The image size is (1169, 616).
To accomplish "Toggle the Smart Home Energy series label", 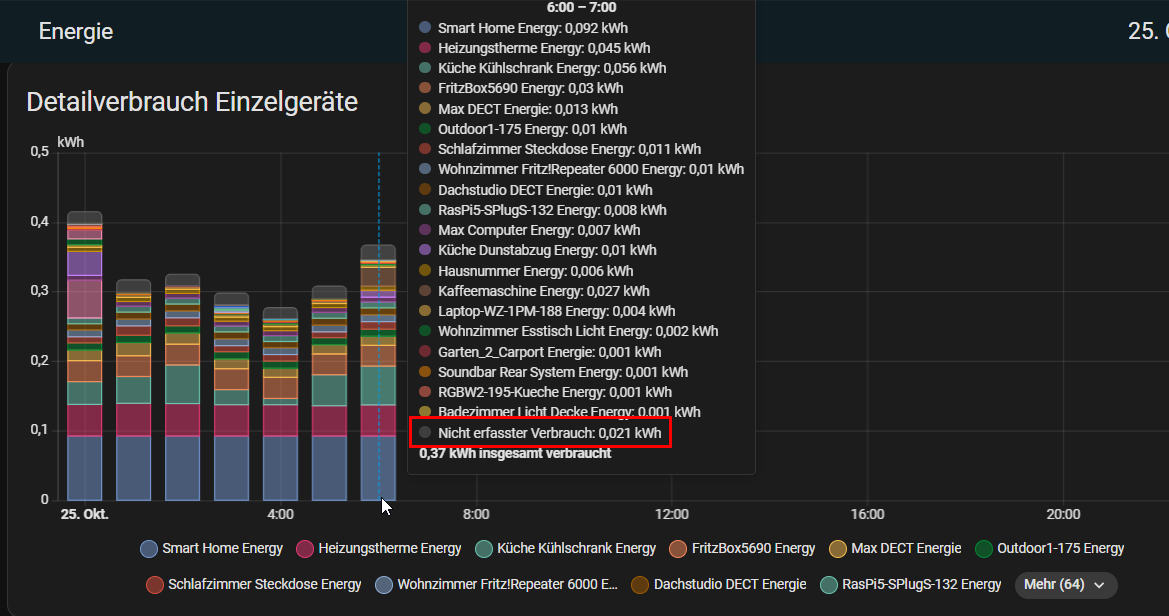I will (x=222, y=549).
